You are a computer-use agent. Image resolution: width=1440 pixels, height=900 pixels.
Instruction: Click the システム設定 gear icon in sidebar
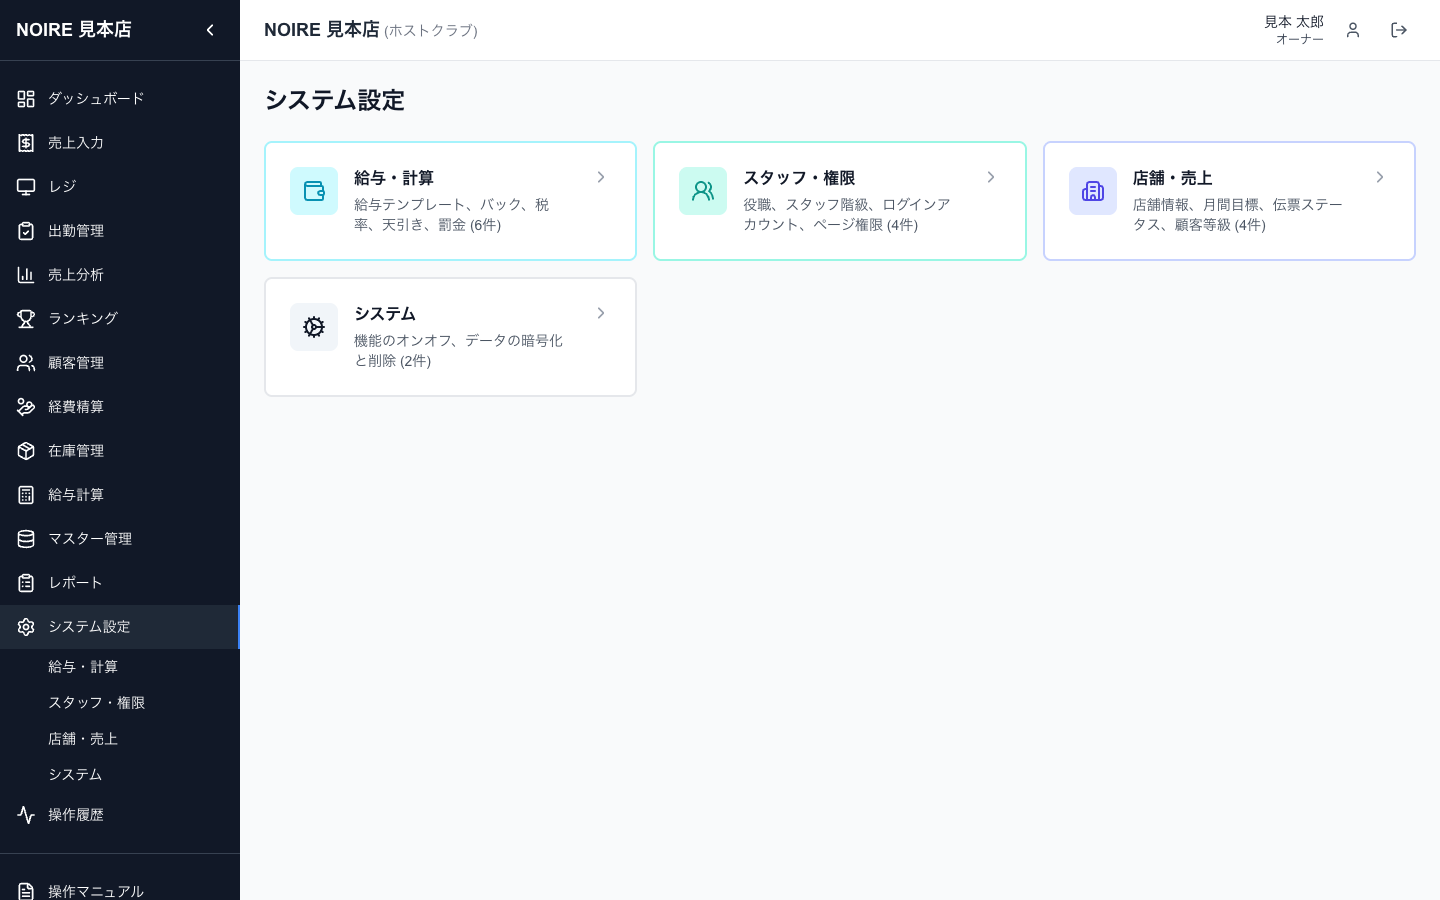pyautogui.click(x=26, y=627)
